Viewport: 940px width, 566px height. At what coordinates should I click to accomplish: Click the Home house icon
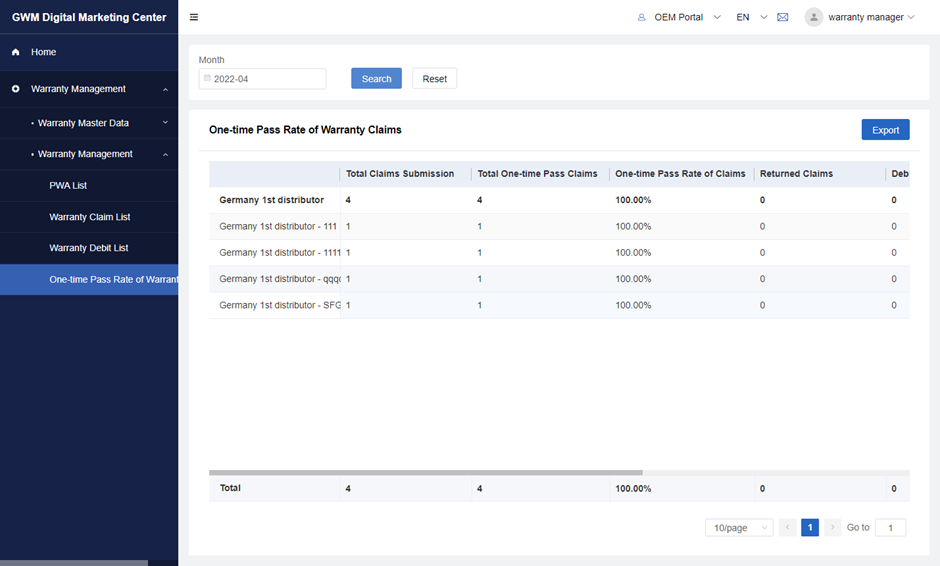point(16,52)
